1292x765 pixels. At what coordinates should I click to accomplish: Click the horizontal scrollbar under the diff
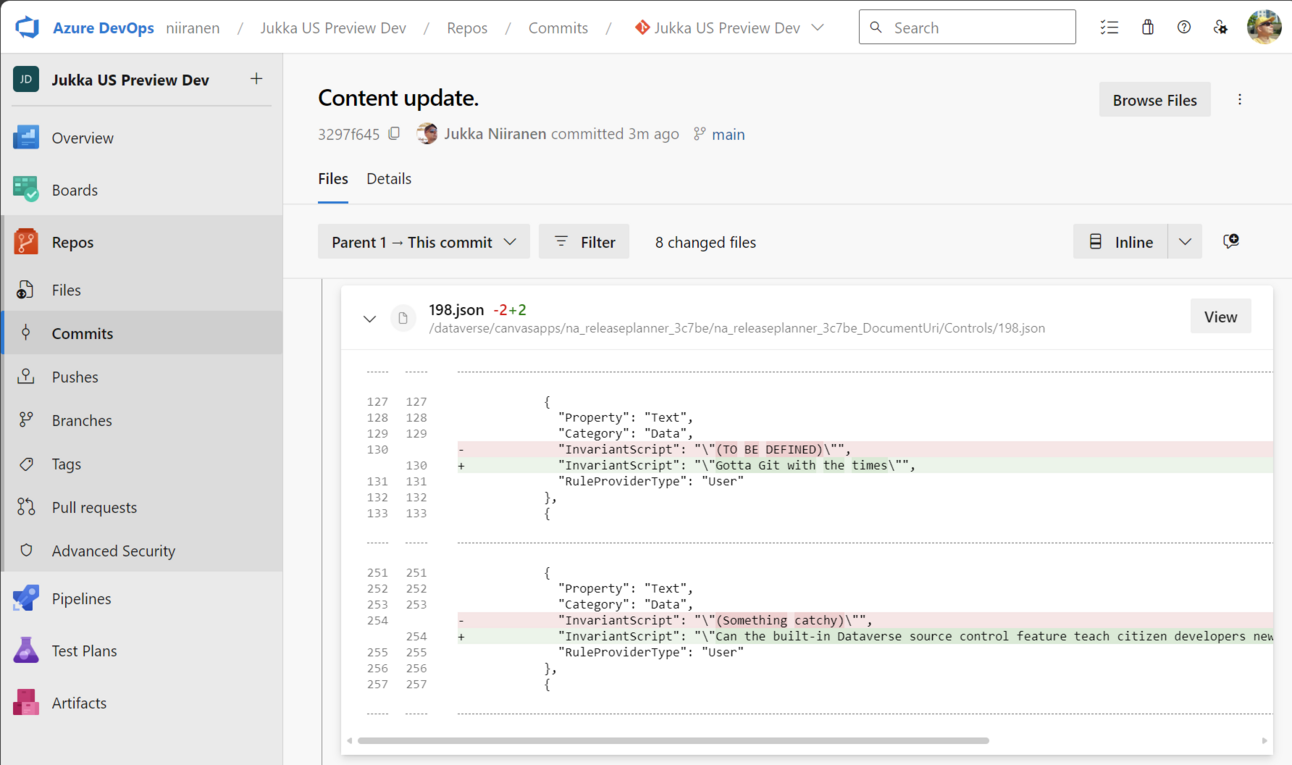pos(673,741)
